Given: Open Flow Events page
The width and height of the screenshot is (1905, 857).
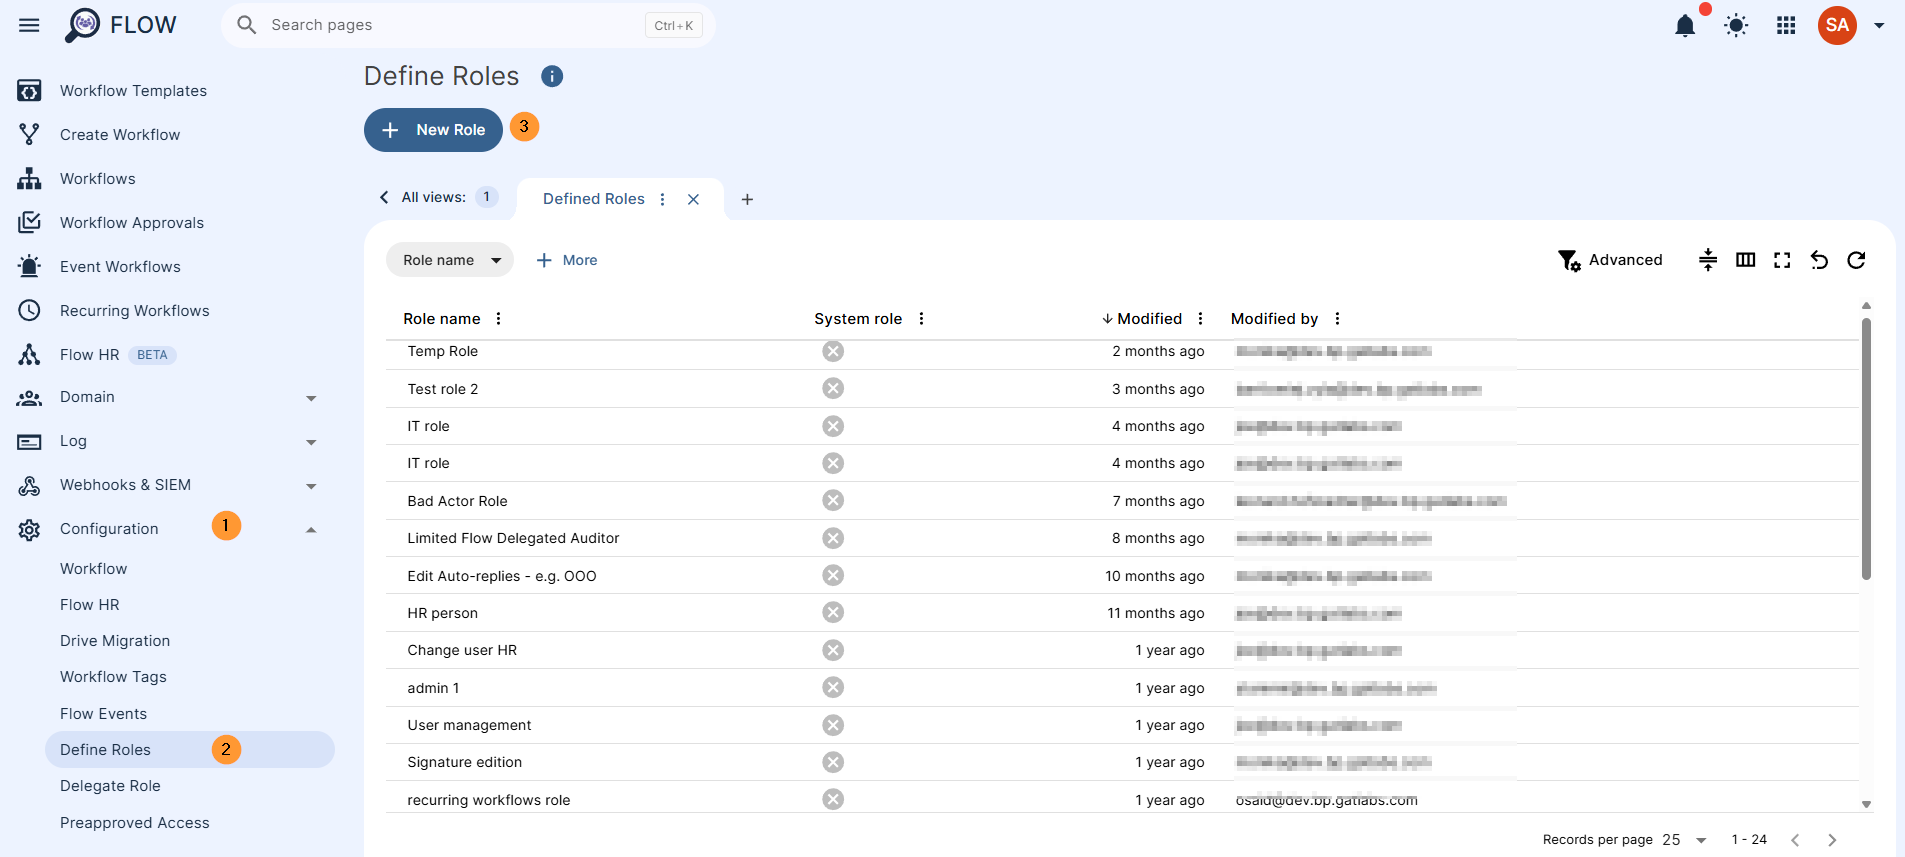Looking at the screenshot, I should pos(103,714).
